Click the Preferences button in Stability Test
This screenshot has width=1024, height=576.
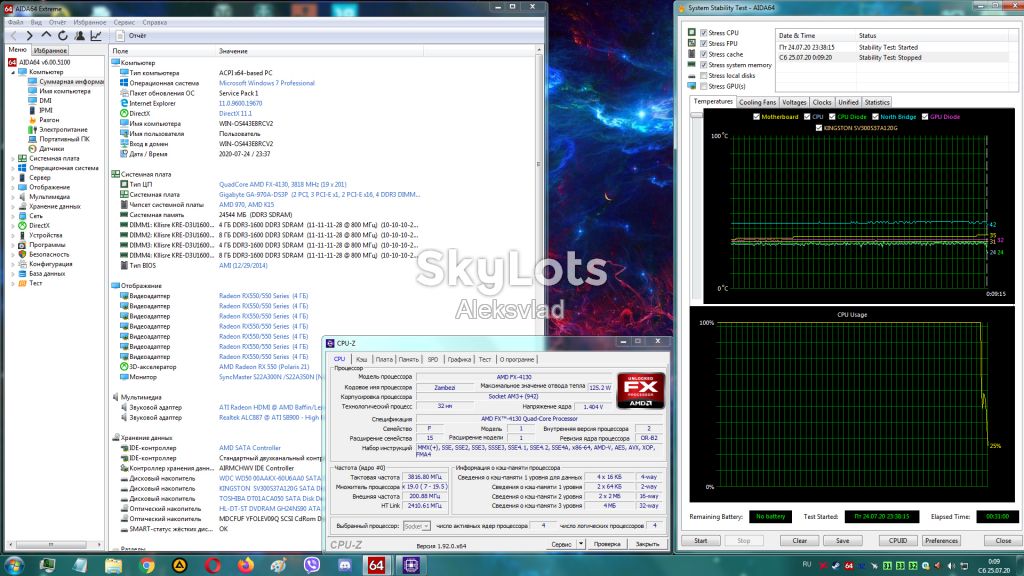click(941, 541)
